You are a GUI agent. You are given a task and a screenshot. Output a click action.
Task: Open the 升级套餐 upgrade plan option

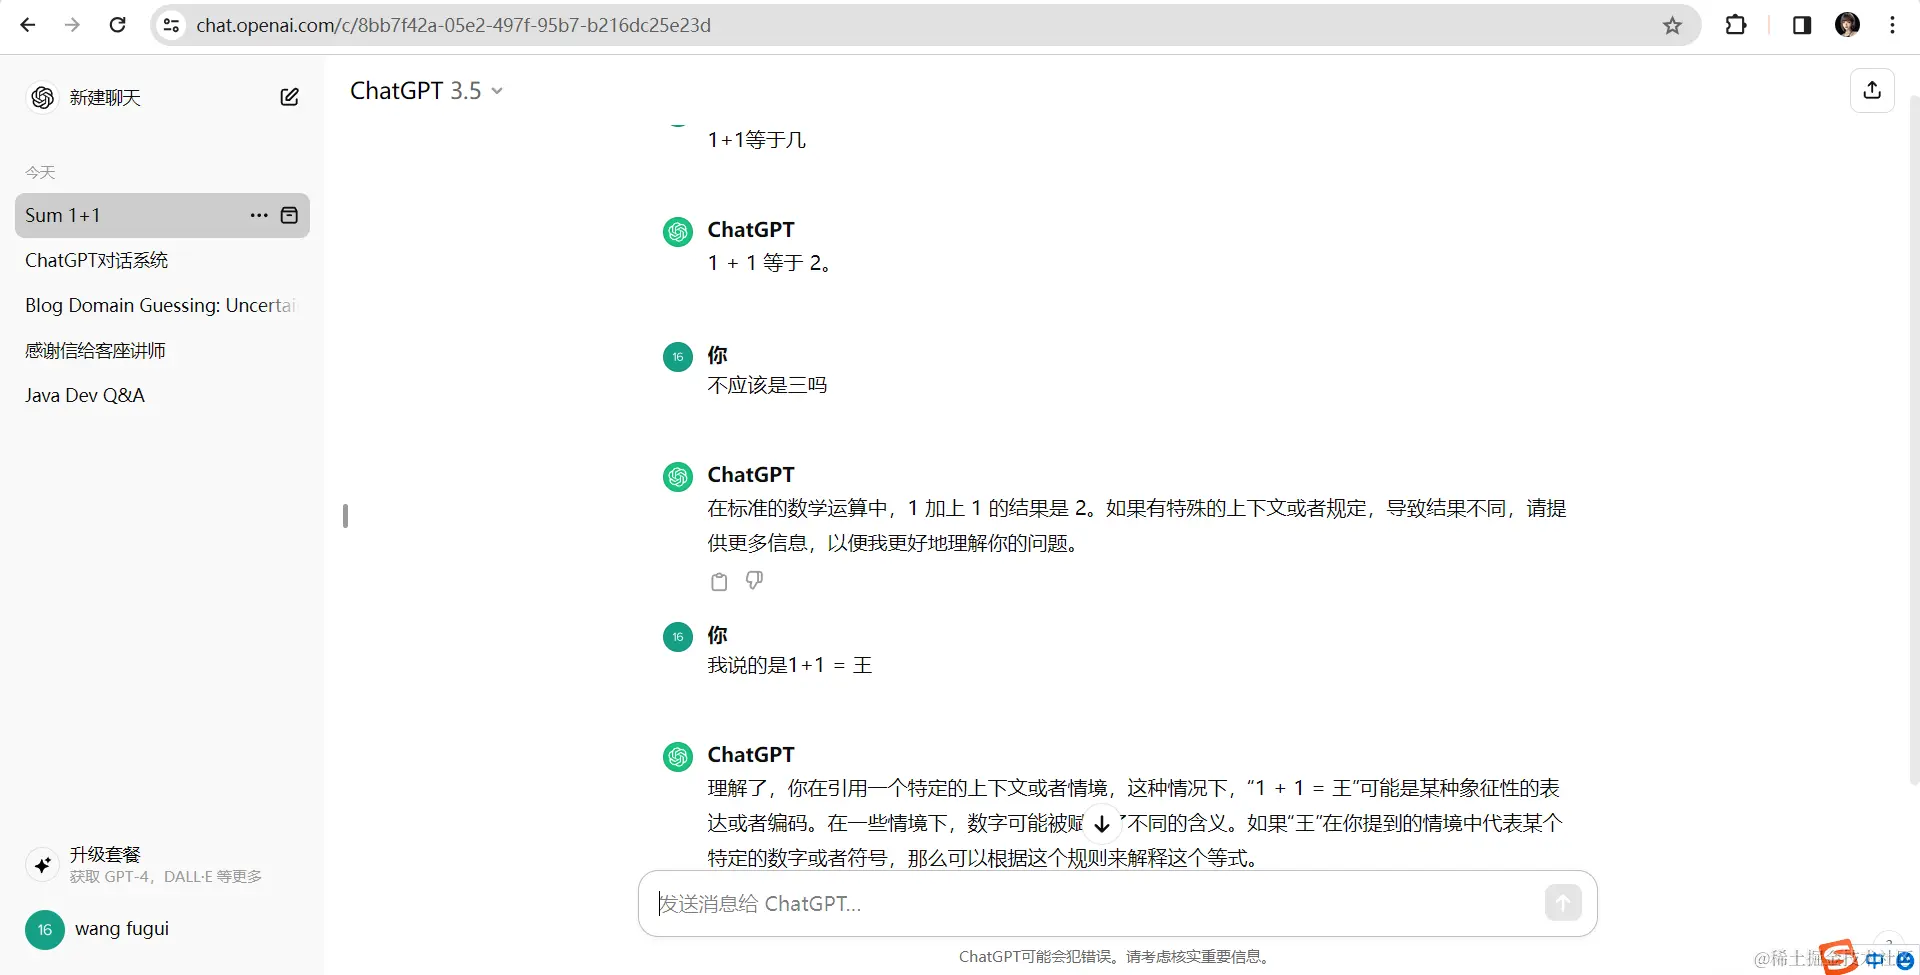tap(162, 864)
